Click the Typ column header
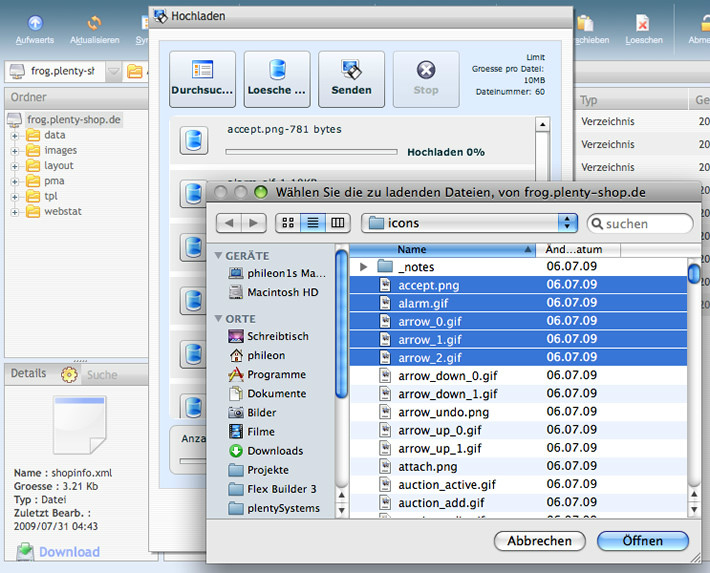This screenshot has height=573, width=710. (632, 100)
